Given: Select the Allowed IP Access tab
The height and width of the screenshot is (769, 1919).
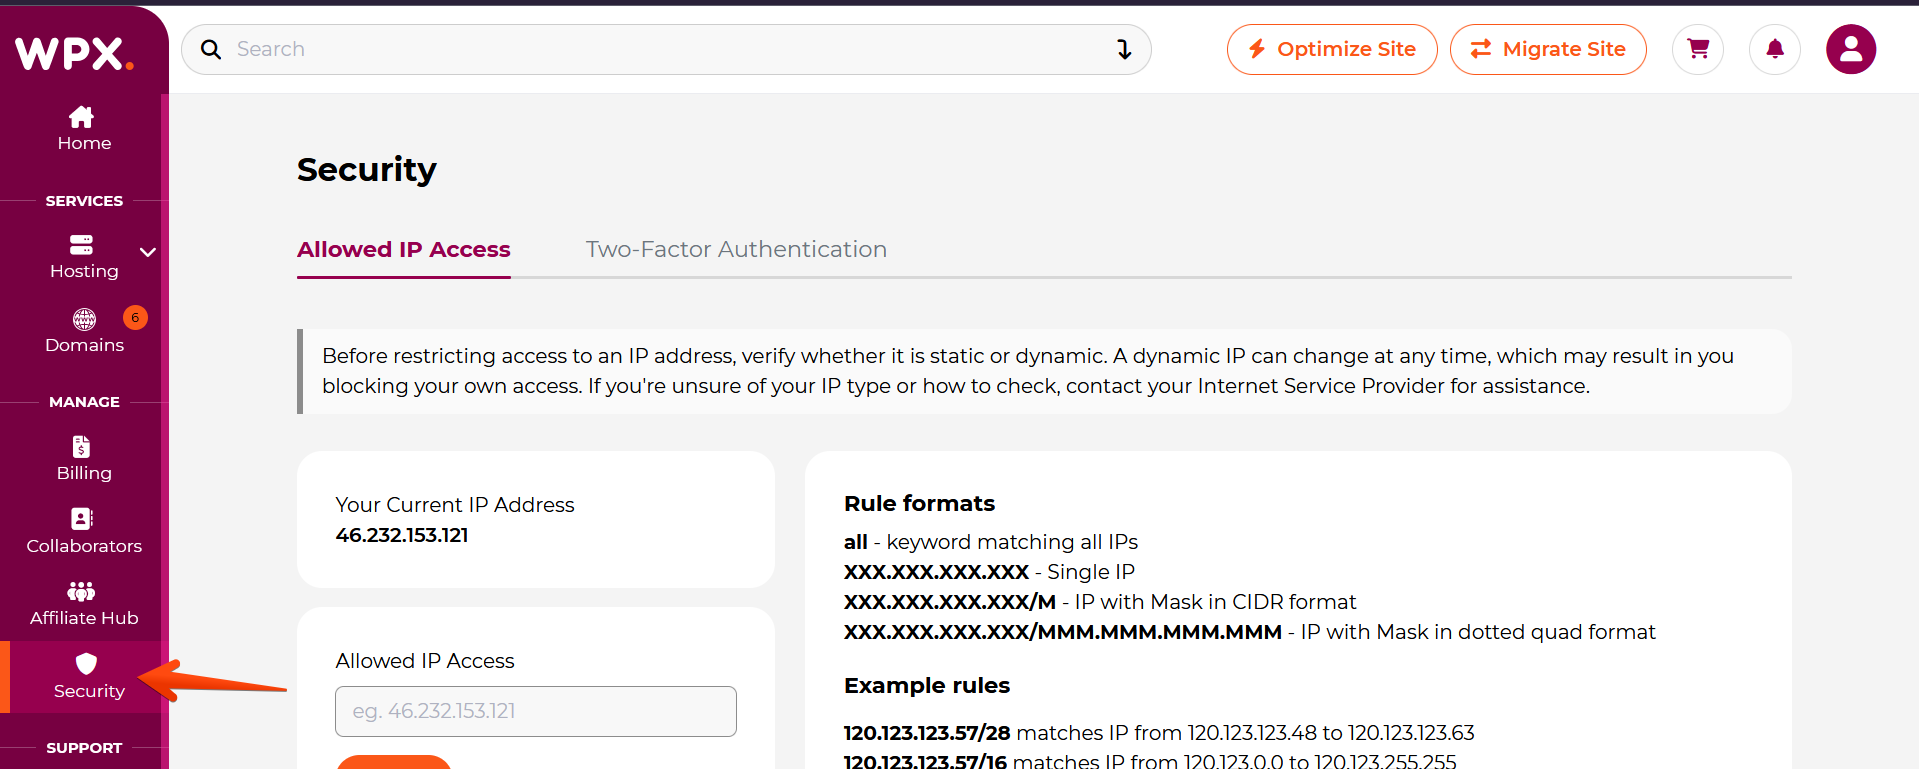Looking at the screenshot, I should 404,249.
